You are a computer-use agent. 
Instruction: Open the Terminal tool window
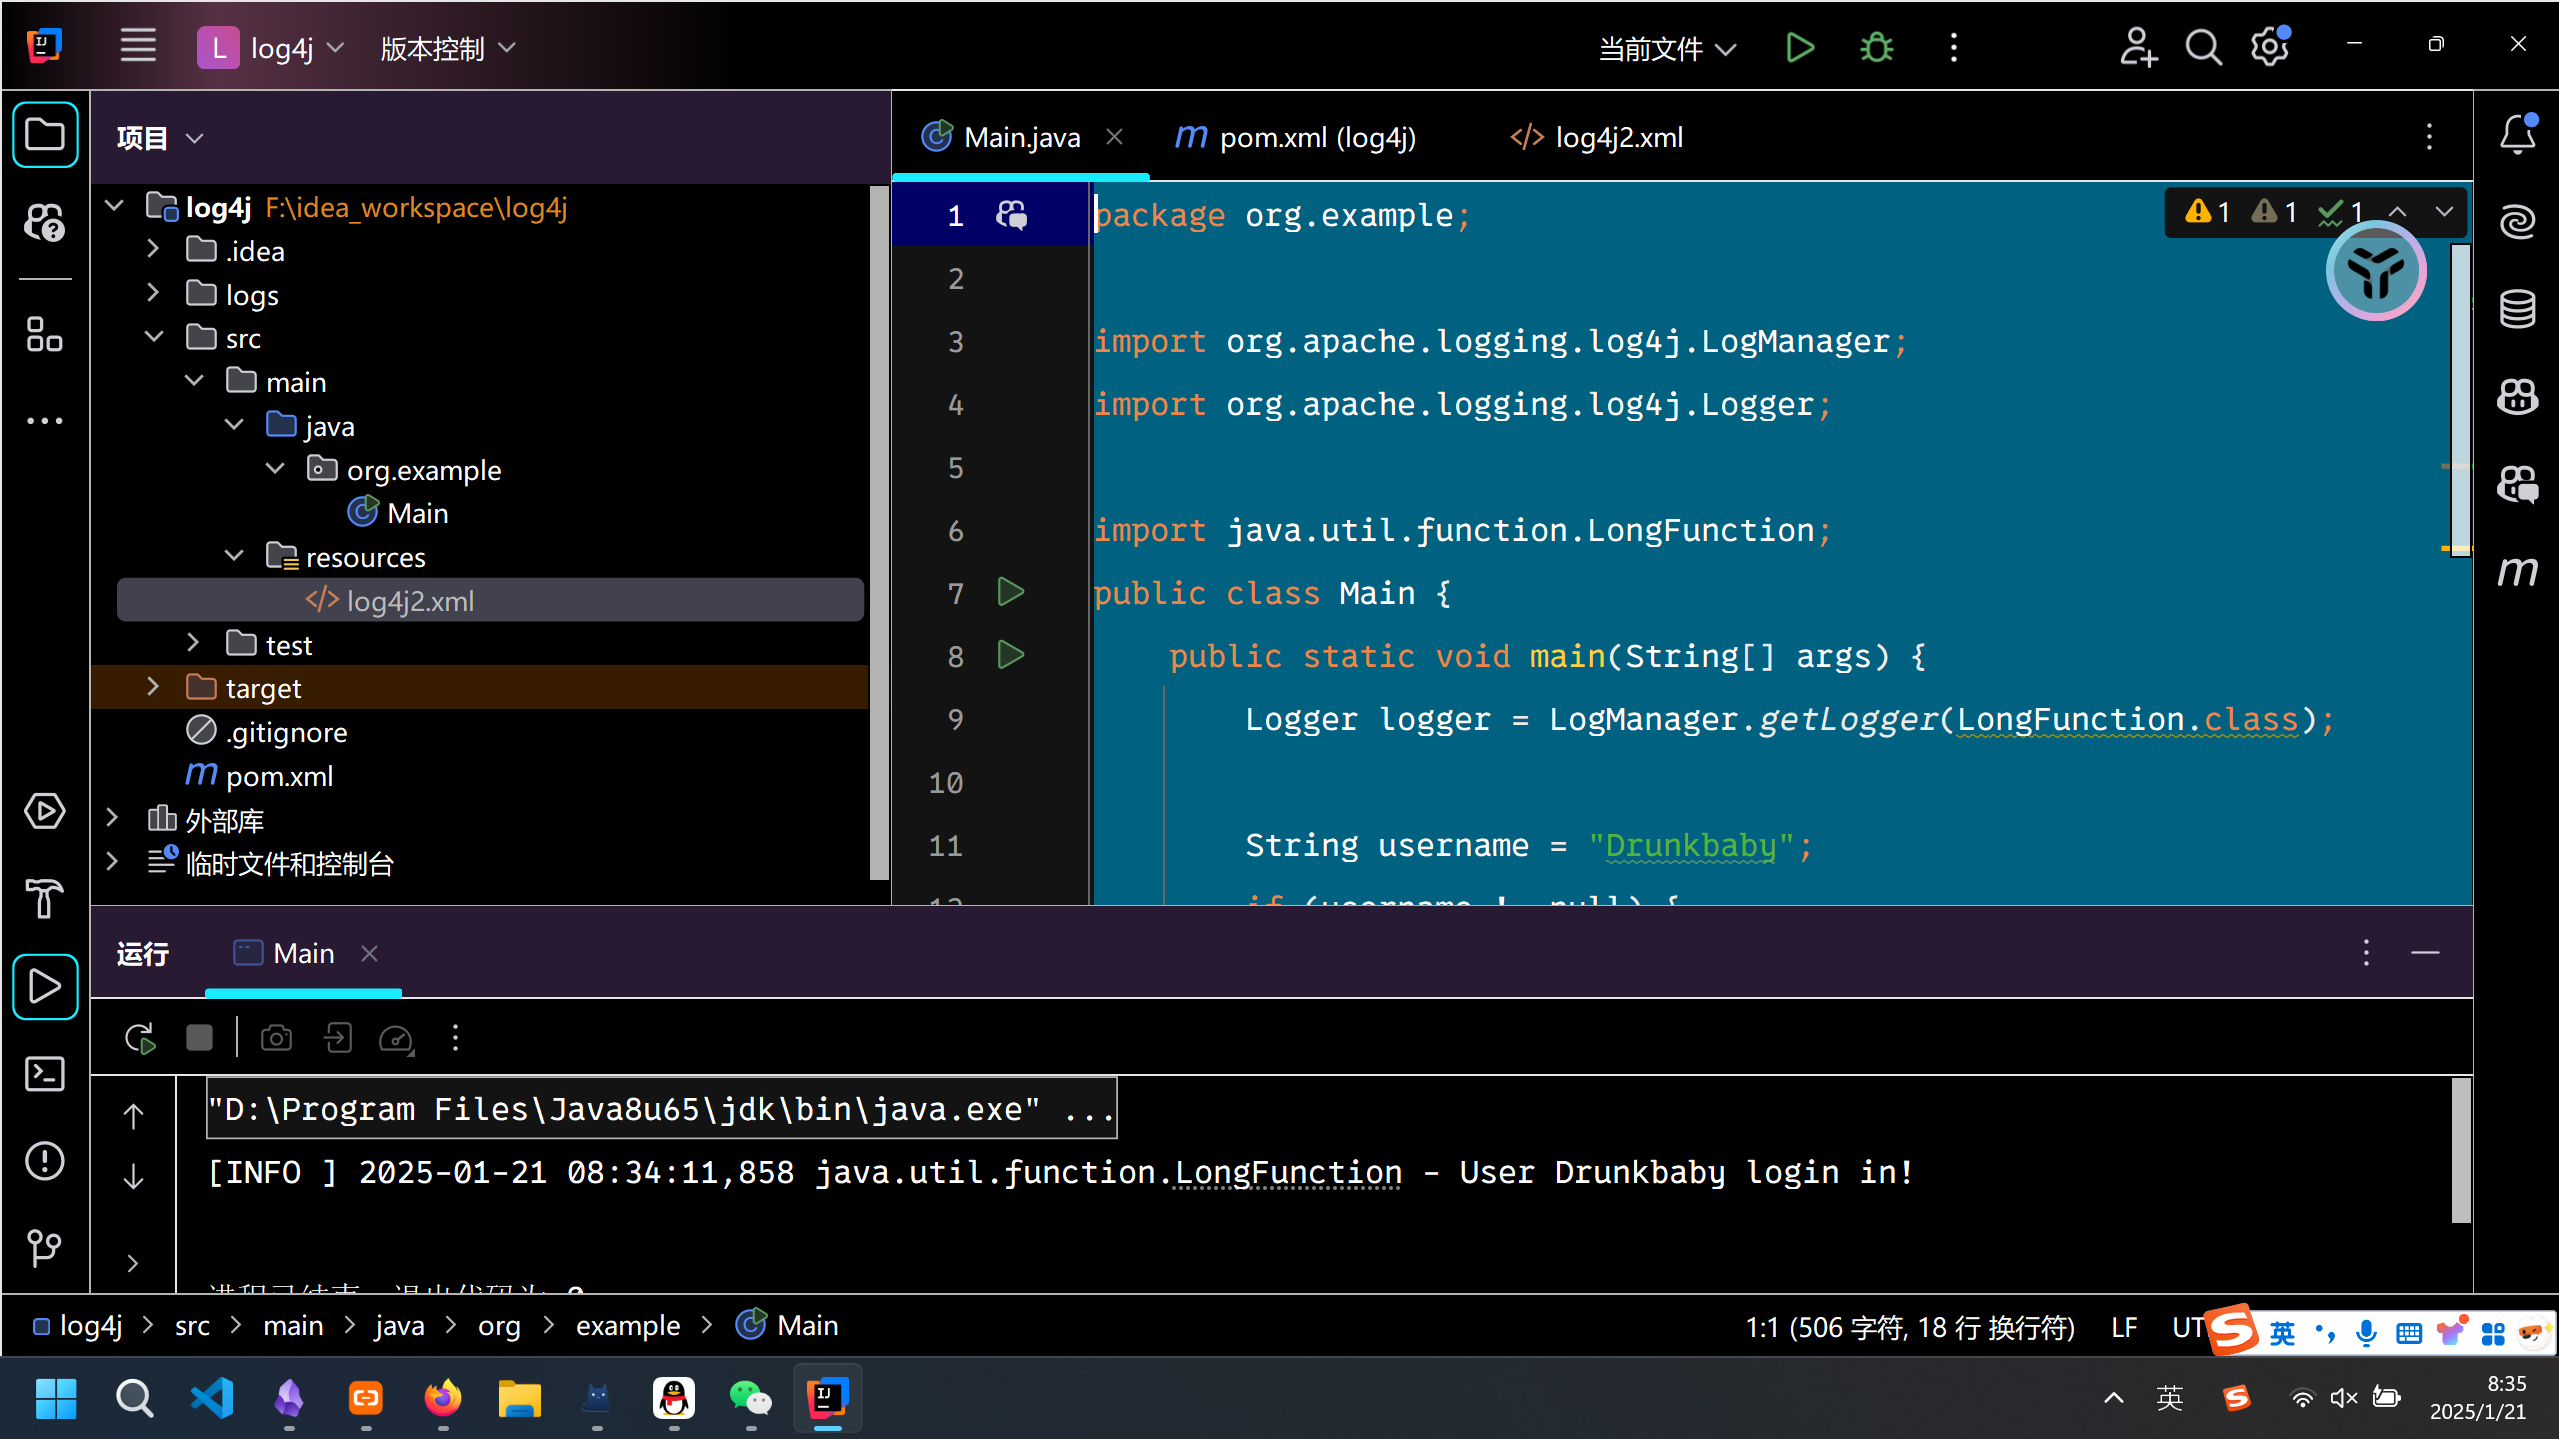tap(45, 1074)
